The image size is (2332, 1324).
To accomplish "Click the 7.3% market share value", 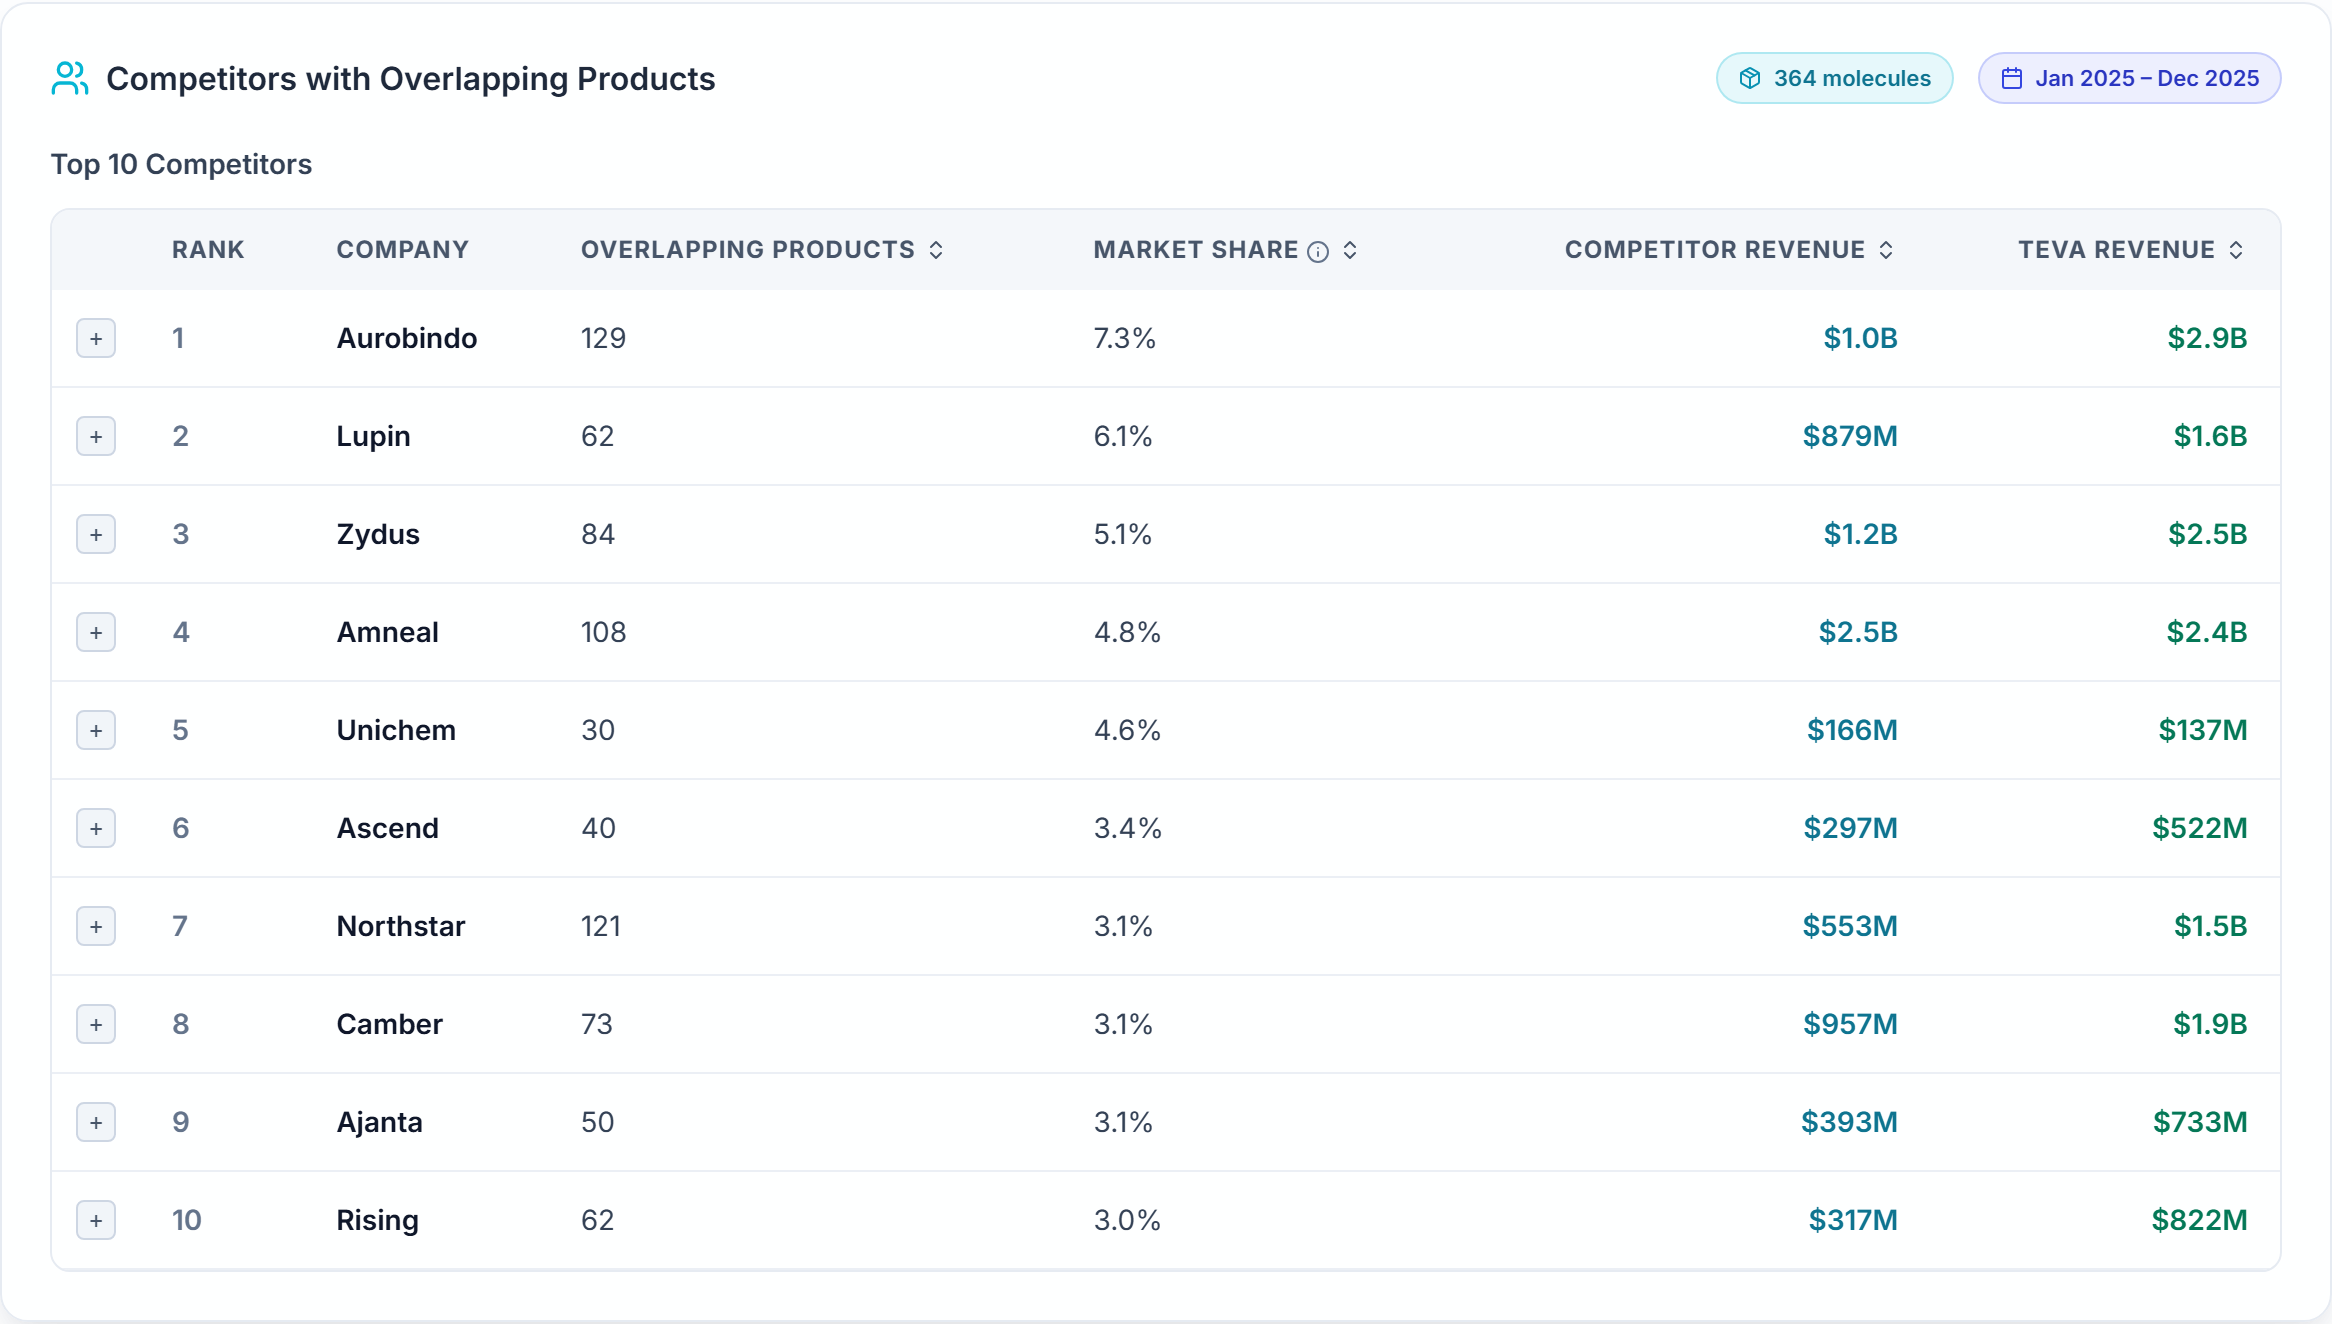I will tap(1125, 338).
